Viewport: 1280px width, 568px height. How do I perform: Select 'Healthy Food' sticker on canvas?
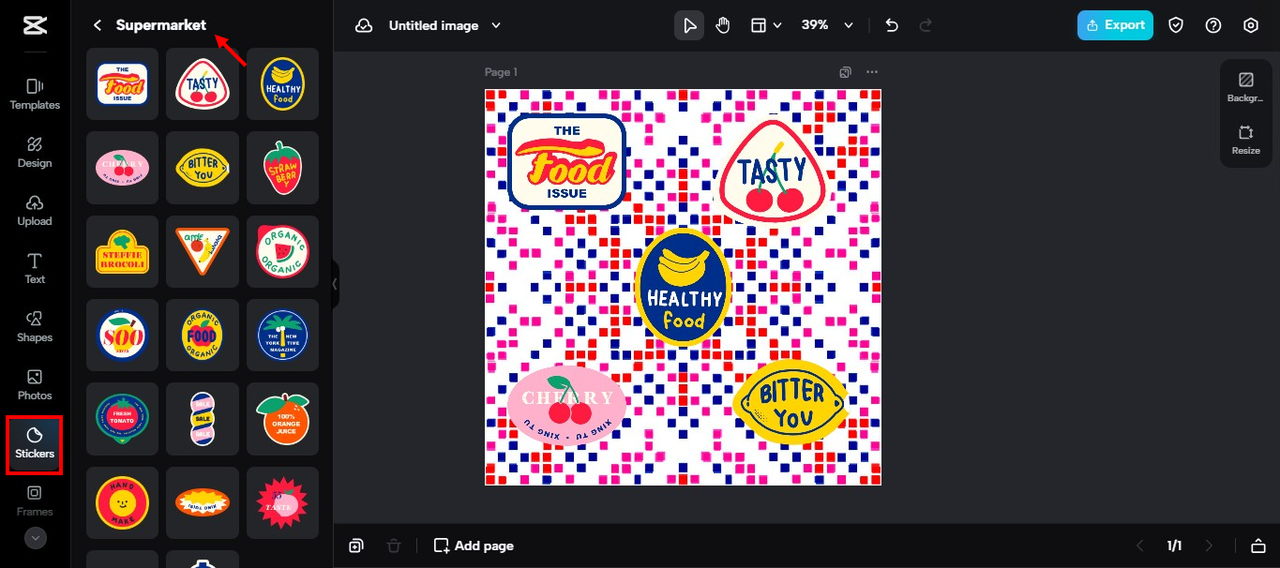pos(684,287)
